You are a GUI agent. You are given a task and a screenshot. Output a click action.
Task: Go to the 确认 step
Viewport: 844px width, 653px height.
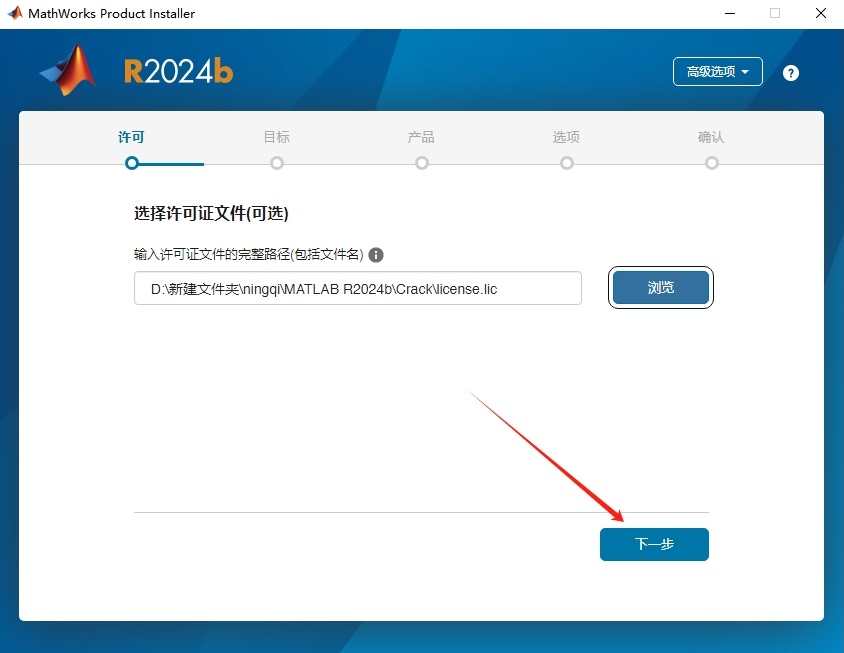pos(711,137)
